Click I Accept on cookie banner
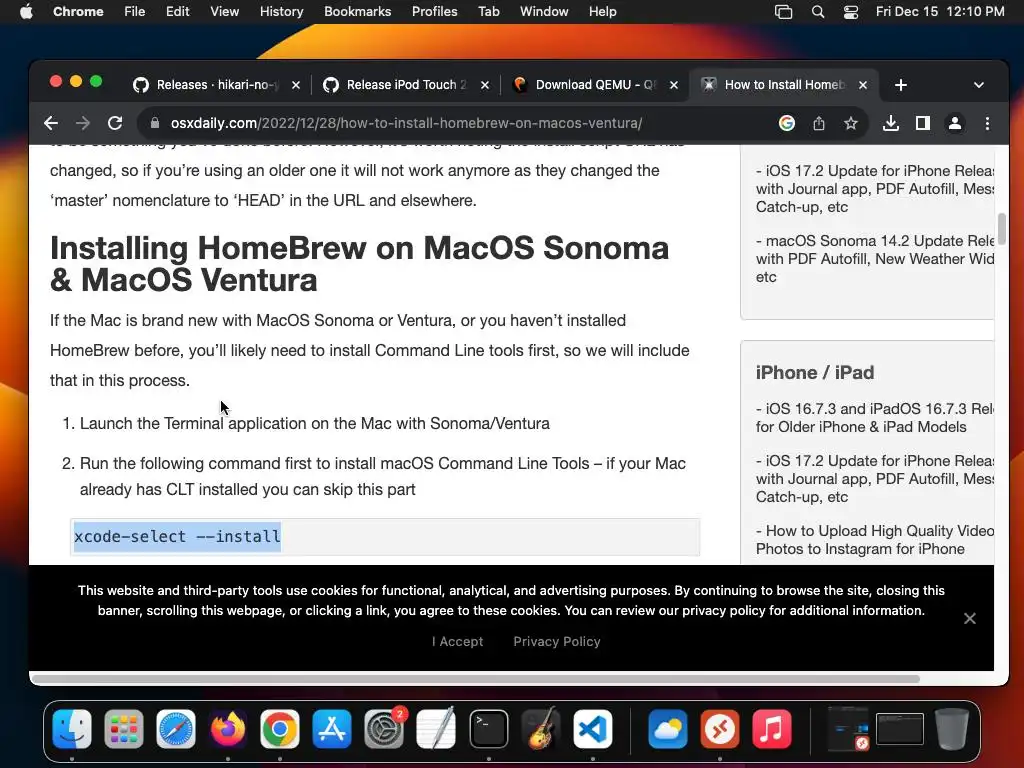Viewport: 1024px width, 768px height. 457,641
